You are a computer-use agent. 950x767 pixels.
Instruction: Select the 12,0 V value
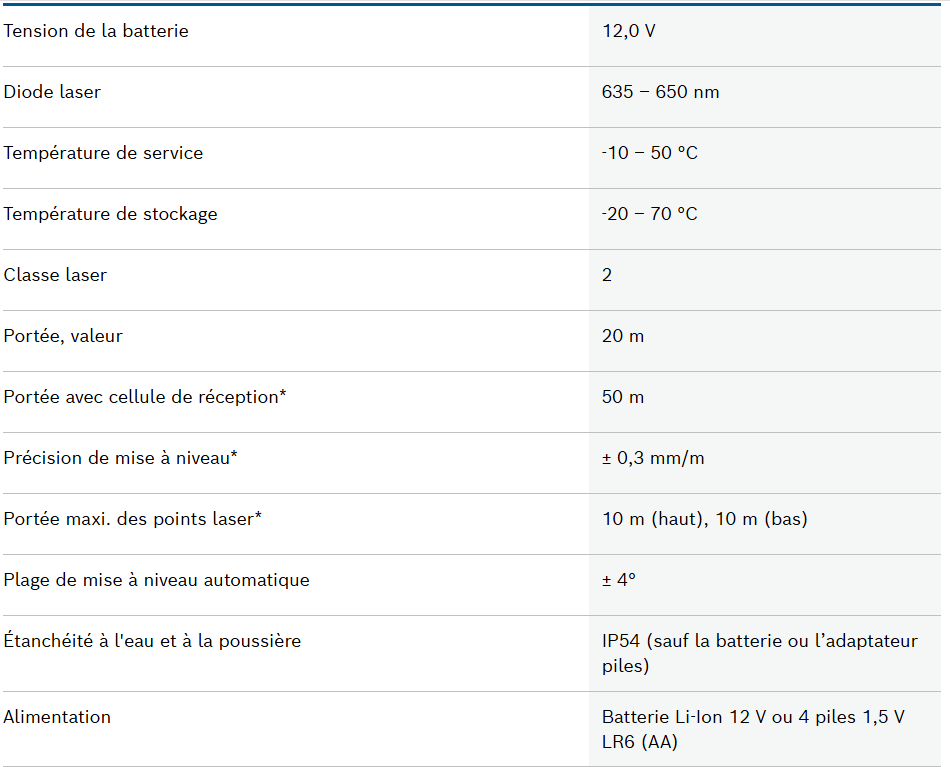click(629, 31)
